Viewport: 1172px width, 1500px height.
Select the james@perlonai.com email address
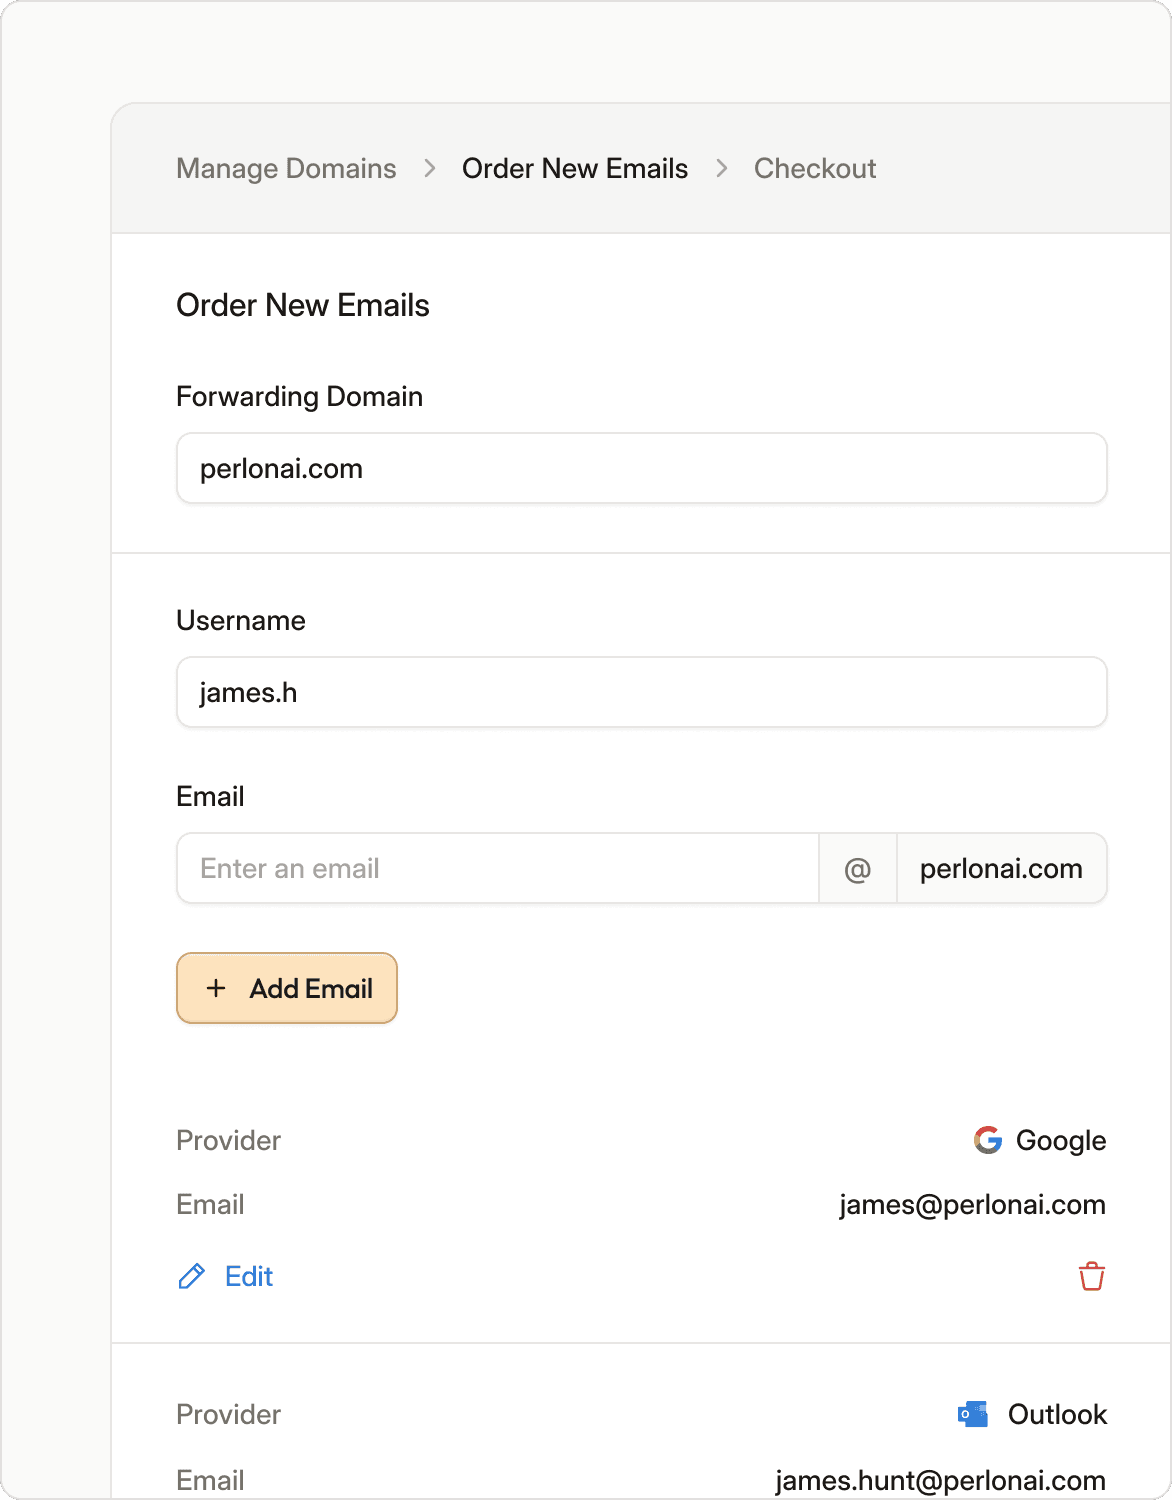tap(972, 1205)
